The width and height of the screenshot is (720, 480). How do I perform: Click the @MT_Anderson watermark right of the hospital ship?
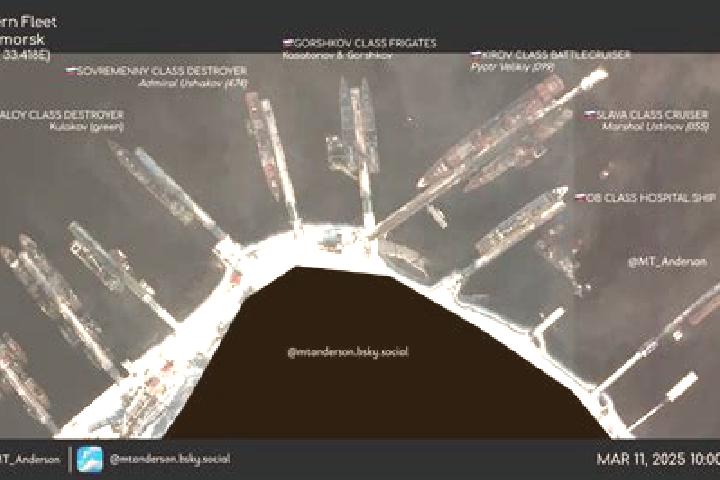[x=667, y=262]
